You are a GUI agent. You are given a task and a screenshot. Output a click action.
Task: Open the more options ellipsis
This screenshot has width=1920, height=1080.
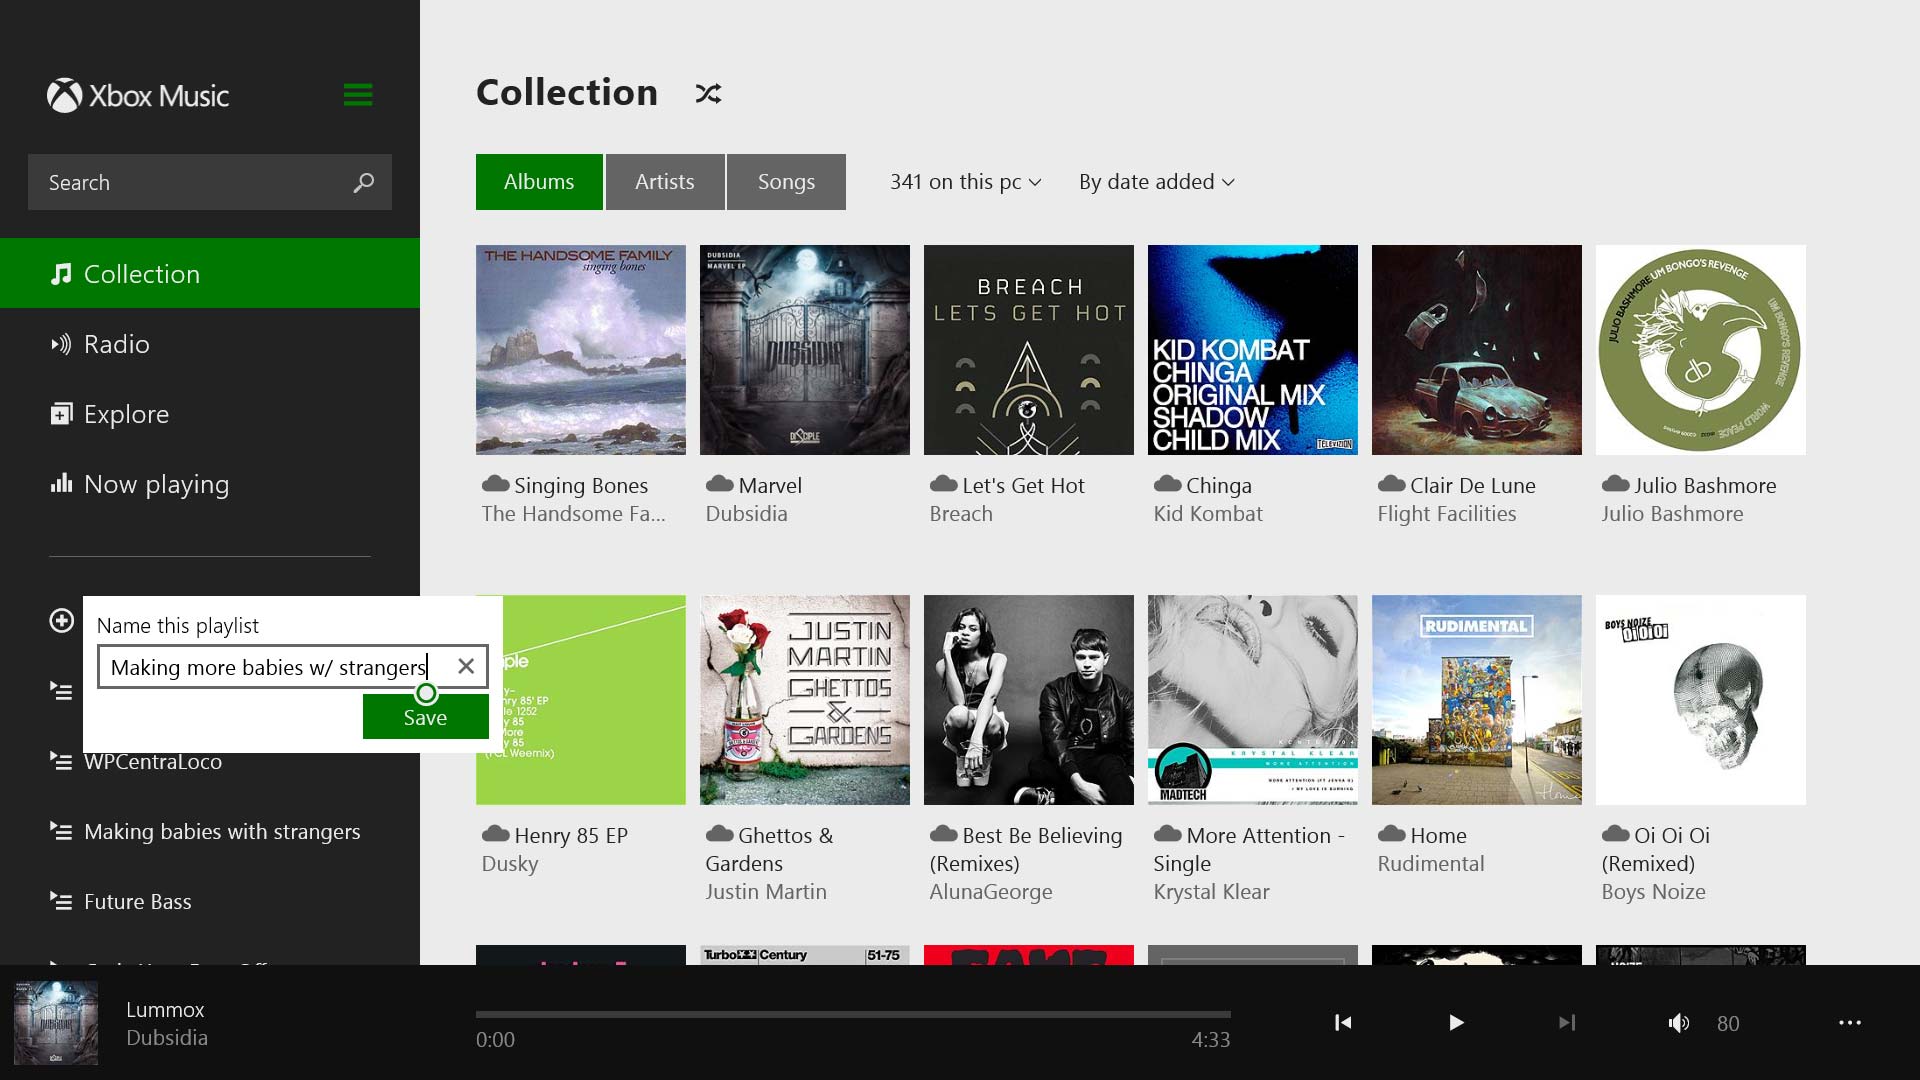click(x=1850, y=1023)
